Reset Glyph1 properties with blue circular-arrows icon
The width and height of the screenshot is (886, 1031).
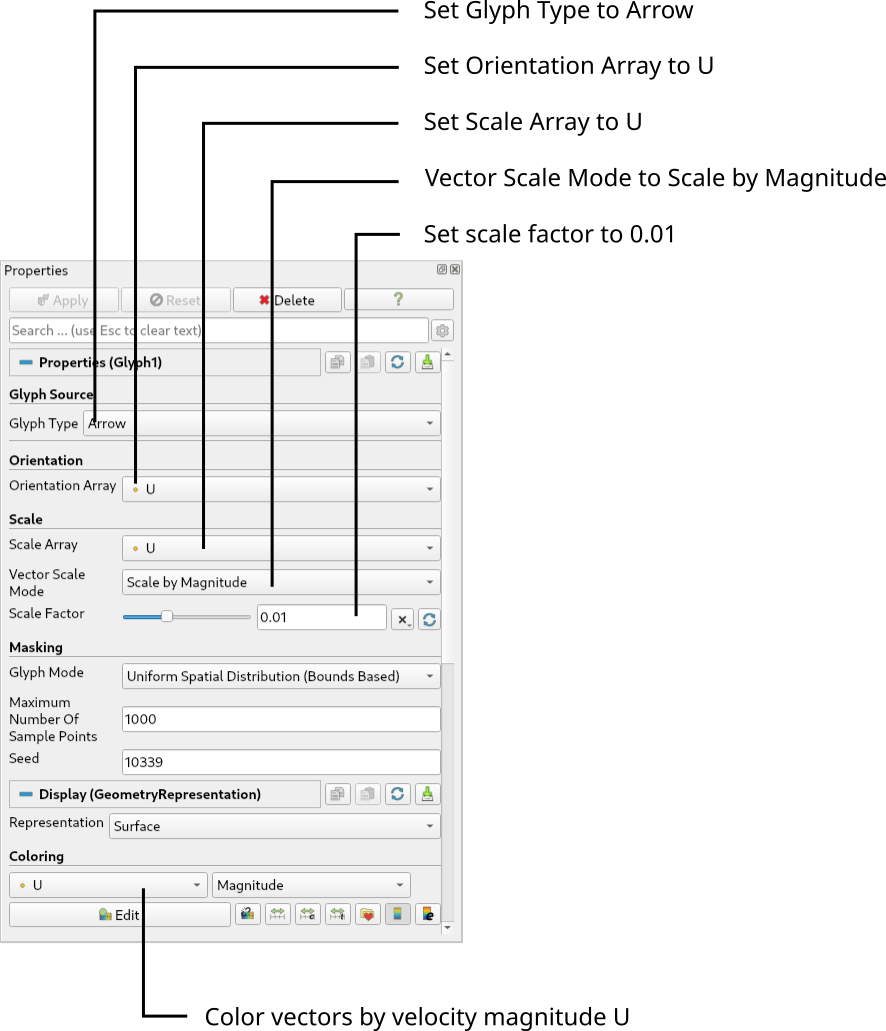(397, 362)
